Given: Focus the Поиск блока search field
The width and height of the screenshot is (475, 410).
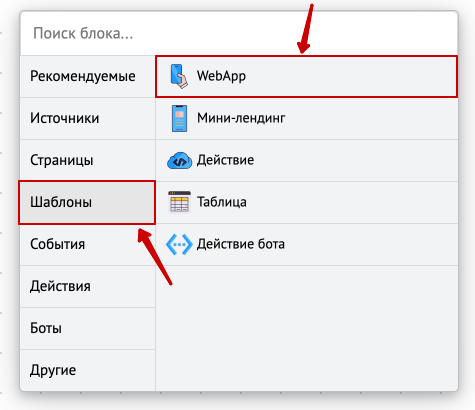Looking at the screenshot, I should (239, 34).
